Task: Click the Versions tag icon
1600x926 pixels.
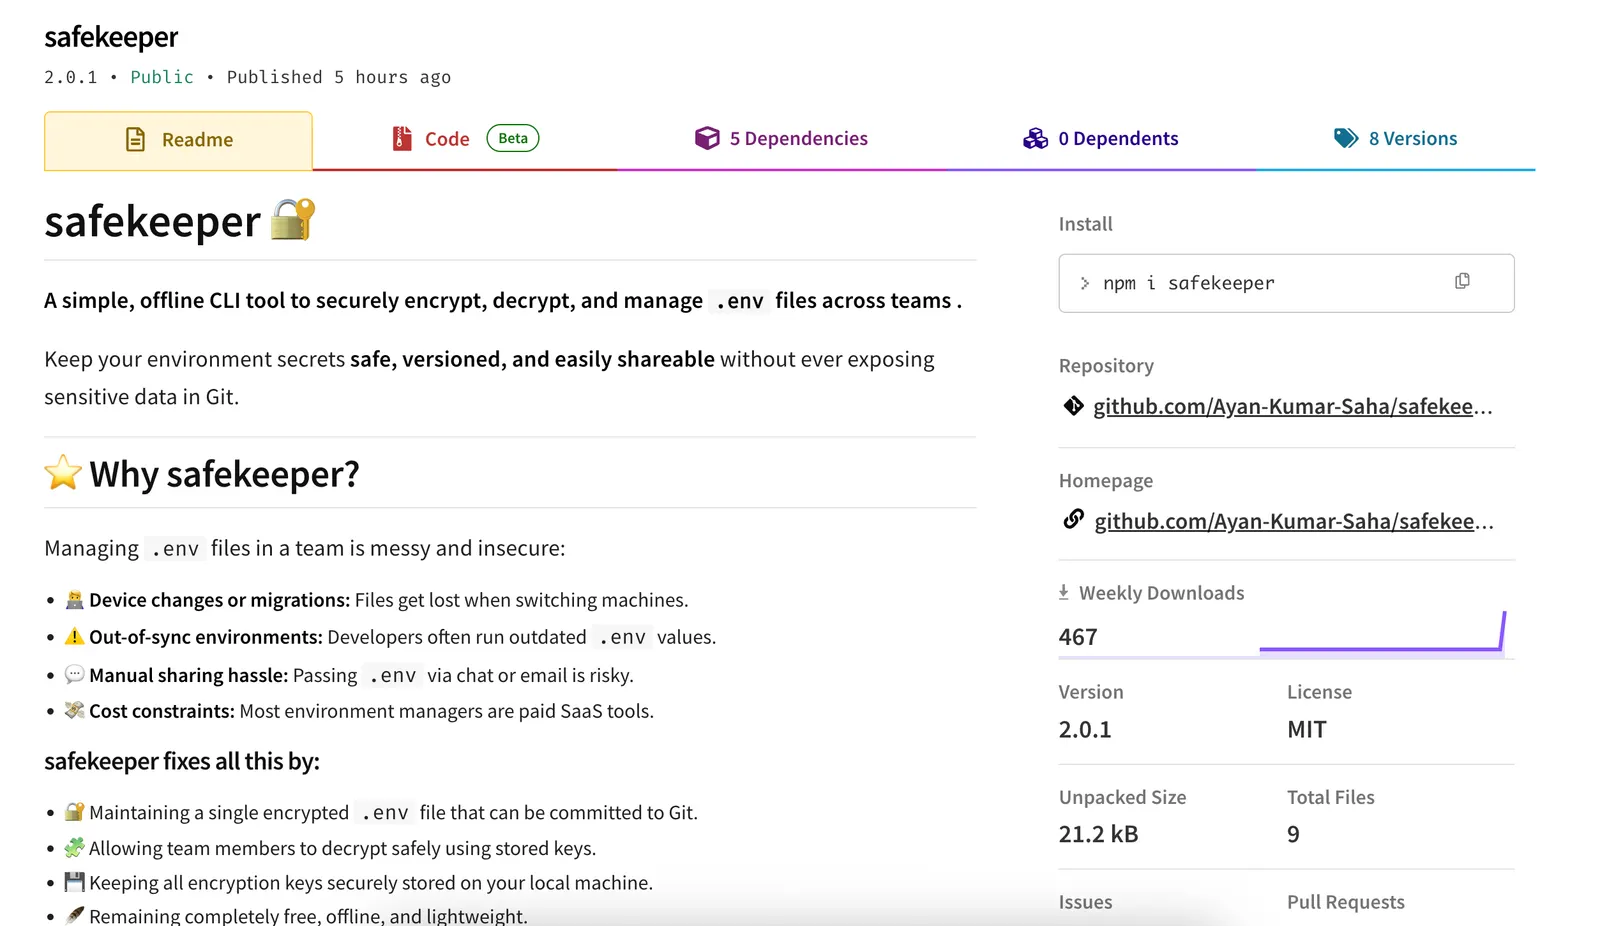Action: [1346, 138]
